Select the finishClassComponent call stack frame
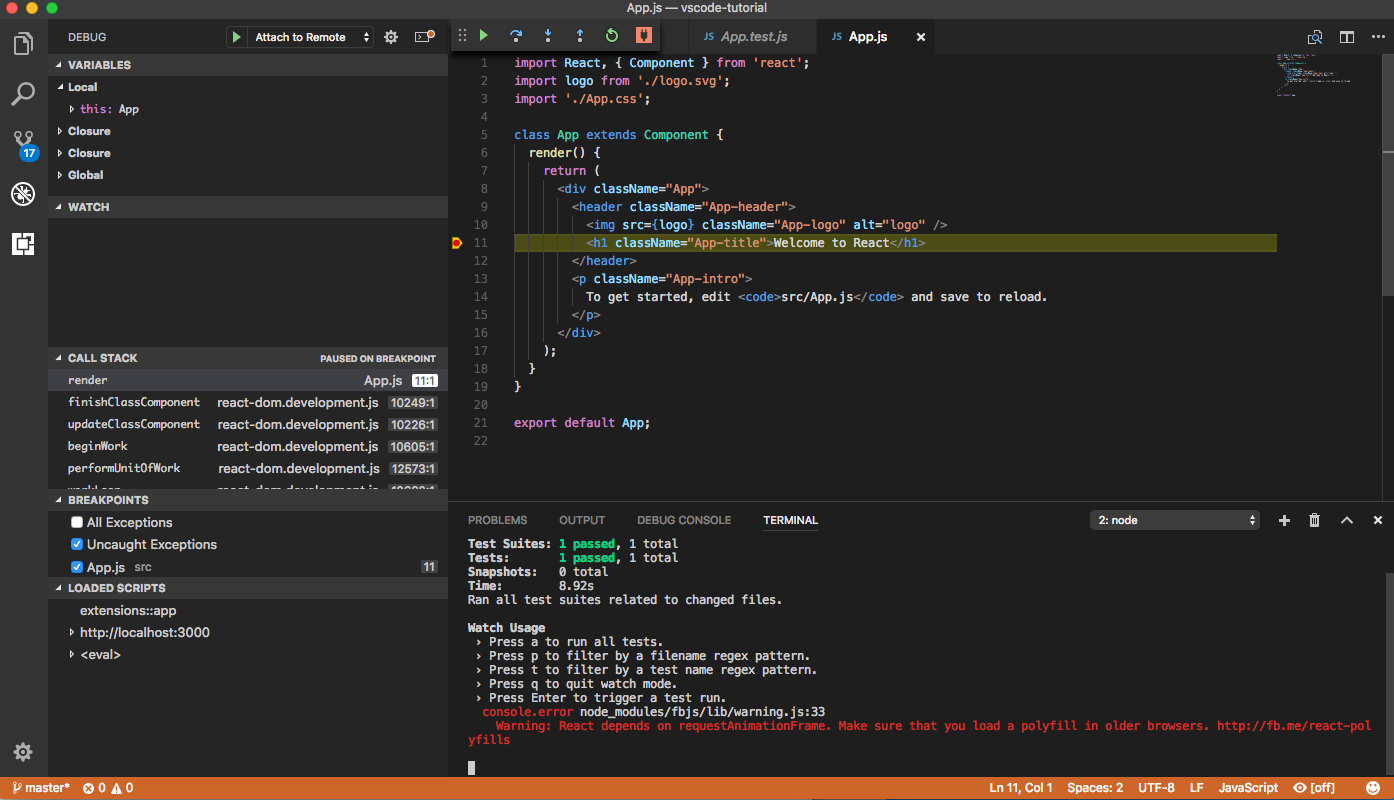Viewport: 1394px width, 800px height. tap(134, 402)
